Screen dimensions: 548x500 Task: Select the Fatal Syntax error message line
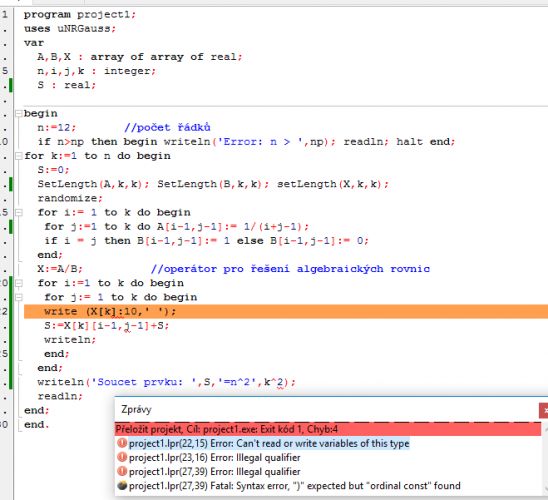click(295, 486)
